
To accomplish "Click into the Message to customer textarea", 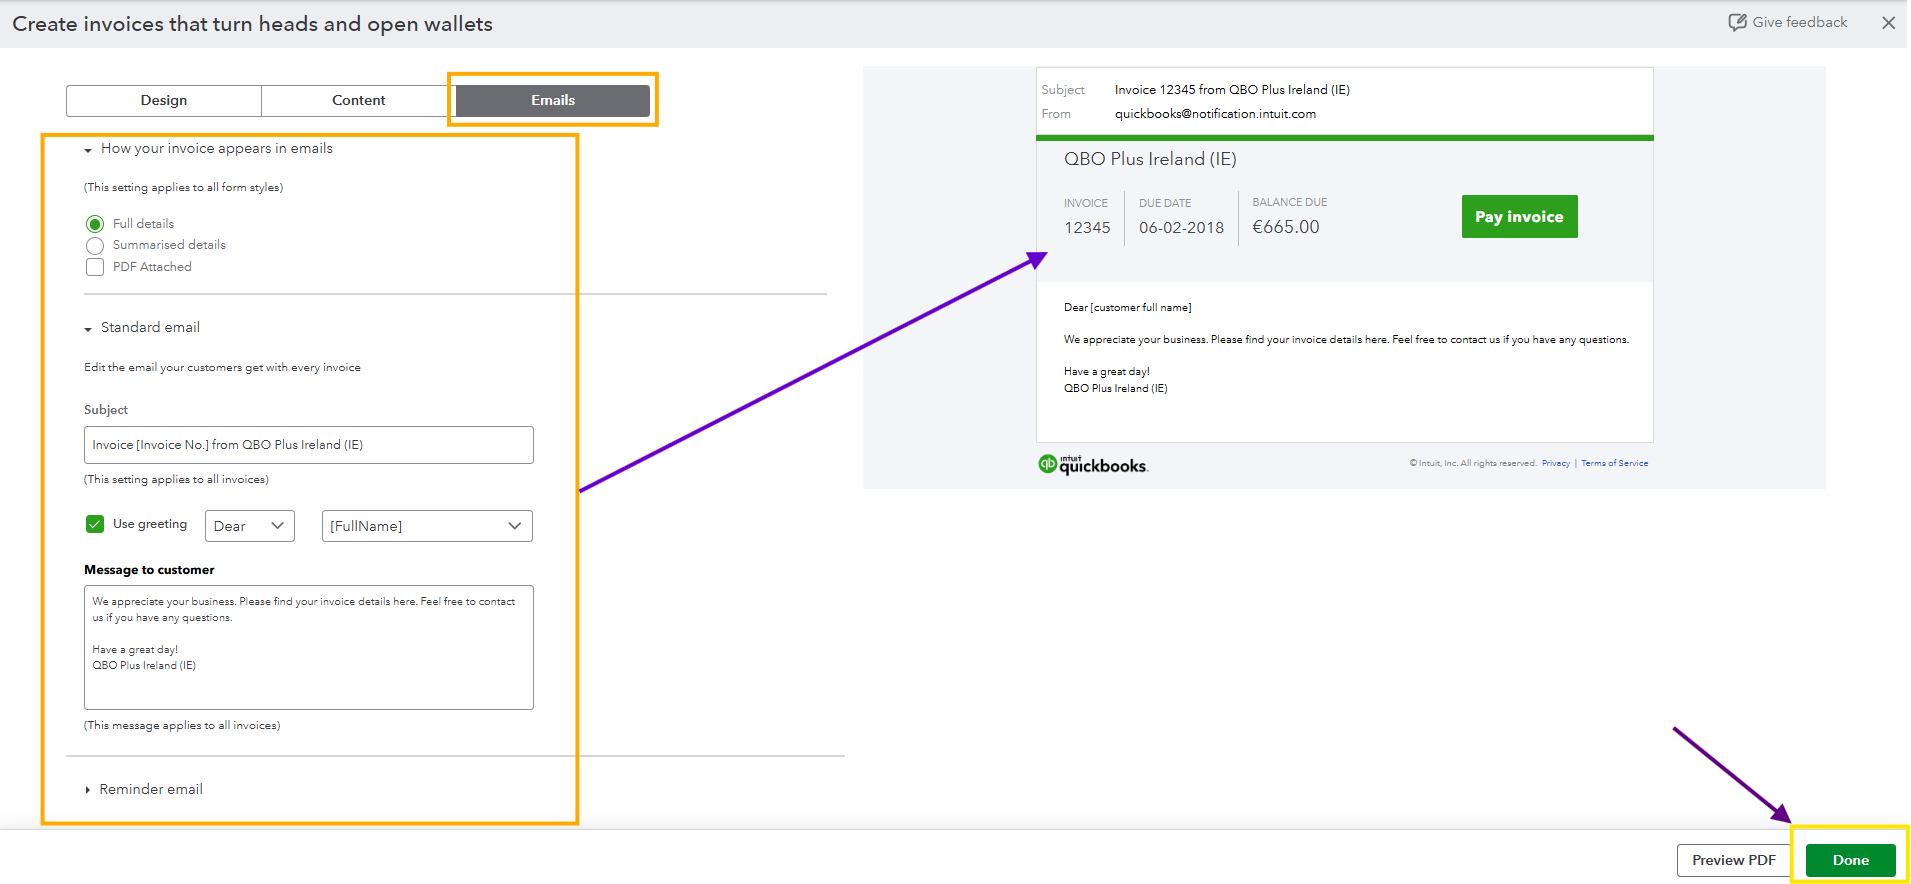I will 309,648.
